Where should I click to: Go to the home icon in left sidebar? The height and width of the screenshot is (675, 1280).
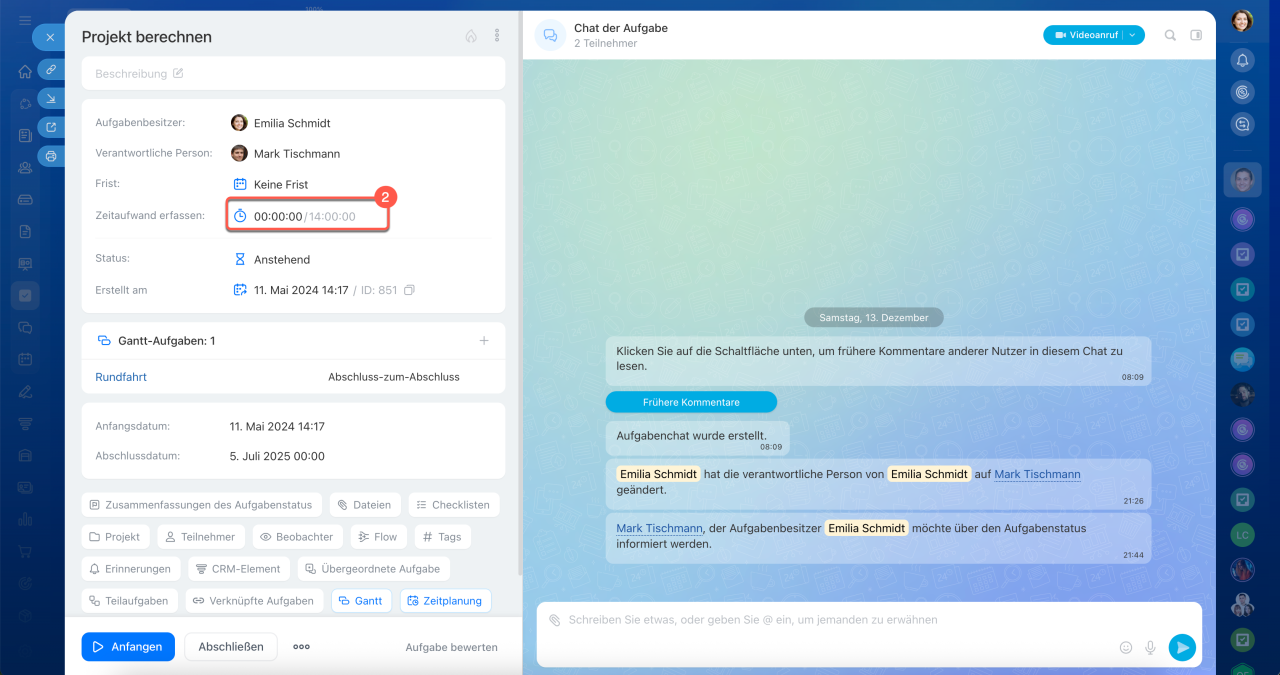(x=25, y=71)
